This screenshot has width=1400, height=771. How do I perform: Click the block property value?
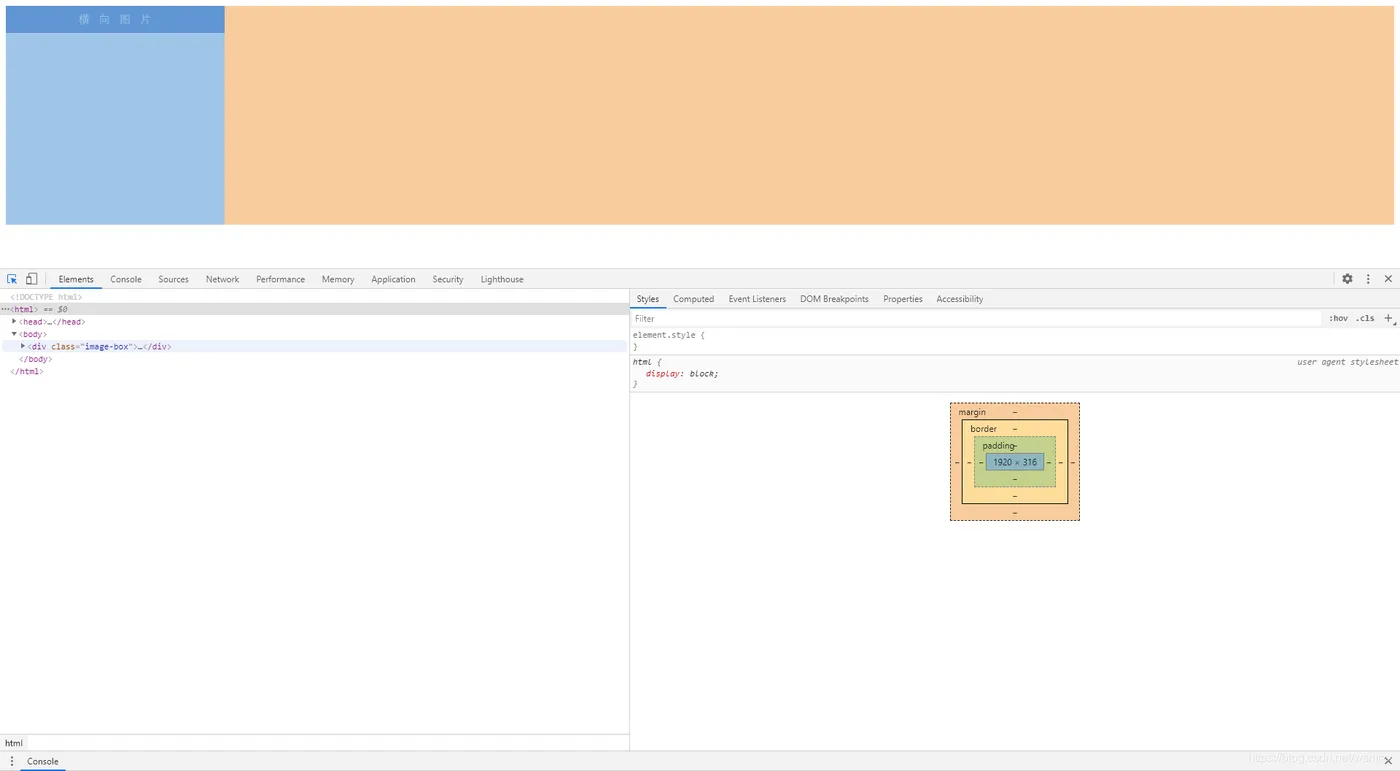(x=702, y=373)
